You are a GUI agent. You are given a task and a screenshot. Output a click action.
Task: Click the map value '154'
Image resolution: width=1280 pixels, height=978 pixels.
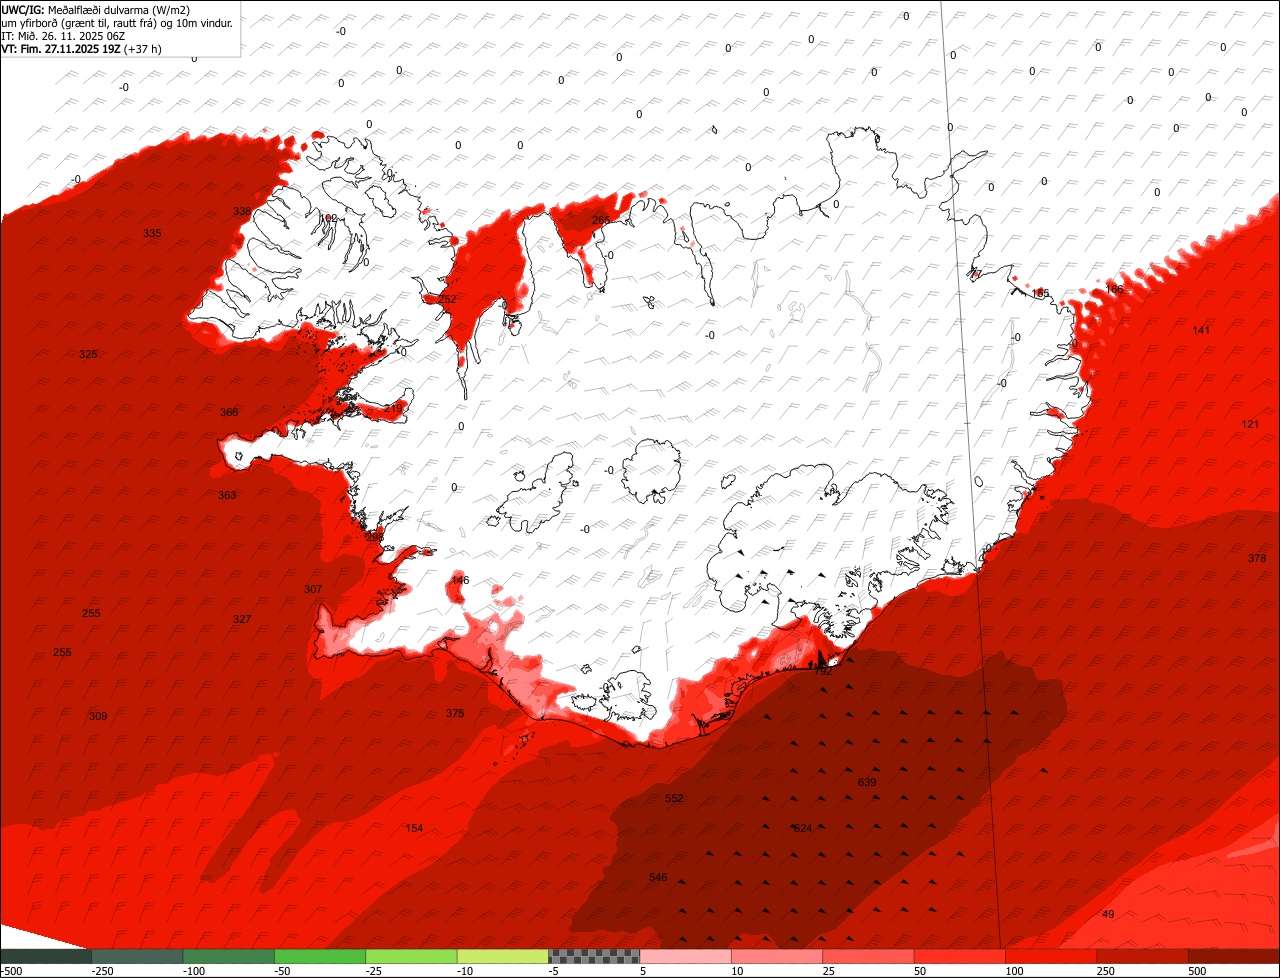[414, 828]
